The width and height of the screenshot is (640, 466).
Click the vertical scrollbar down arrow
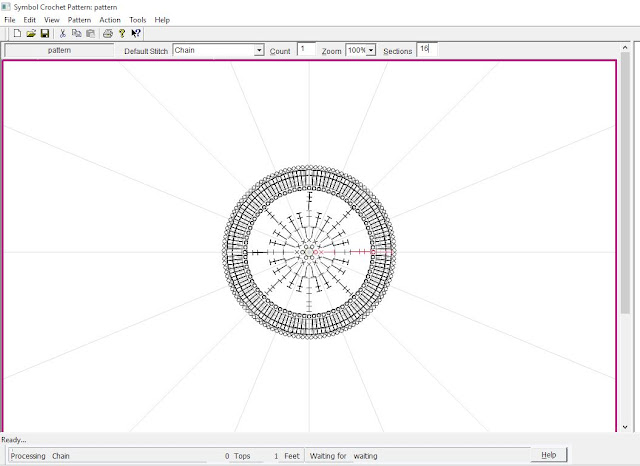coord(625,427)
